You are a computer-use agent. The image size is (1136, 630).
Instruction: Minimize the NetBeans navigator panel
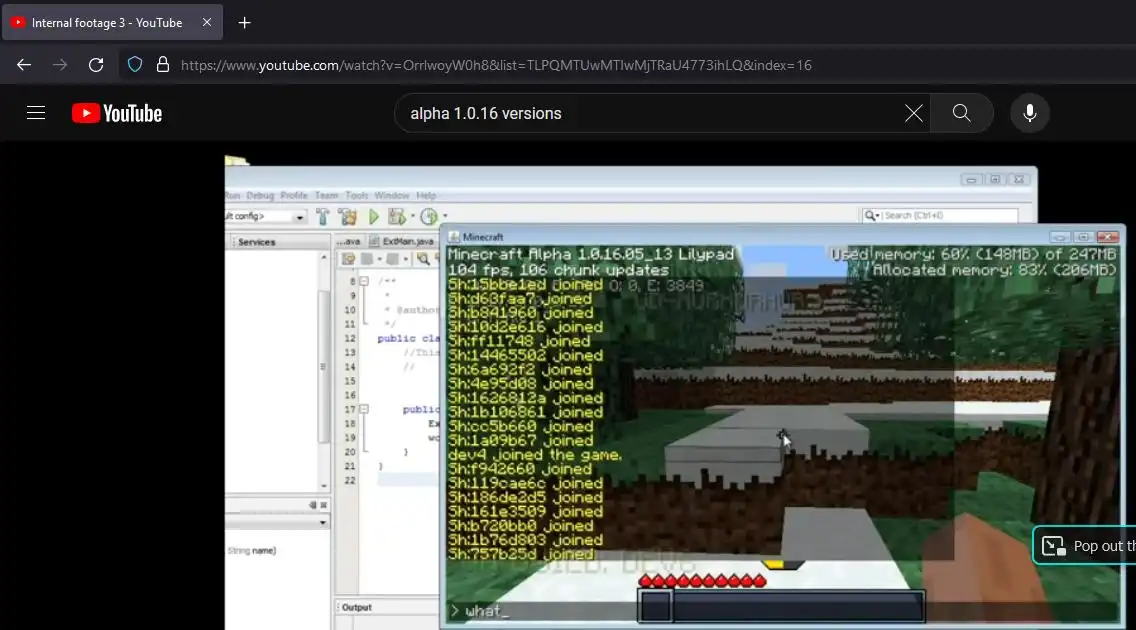pos(313,505)
